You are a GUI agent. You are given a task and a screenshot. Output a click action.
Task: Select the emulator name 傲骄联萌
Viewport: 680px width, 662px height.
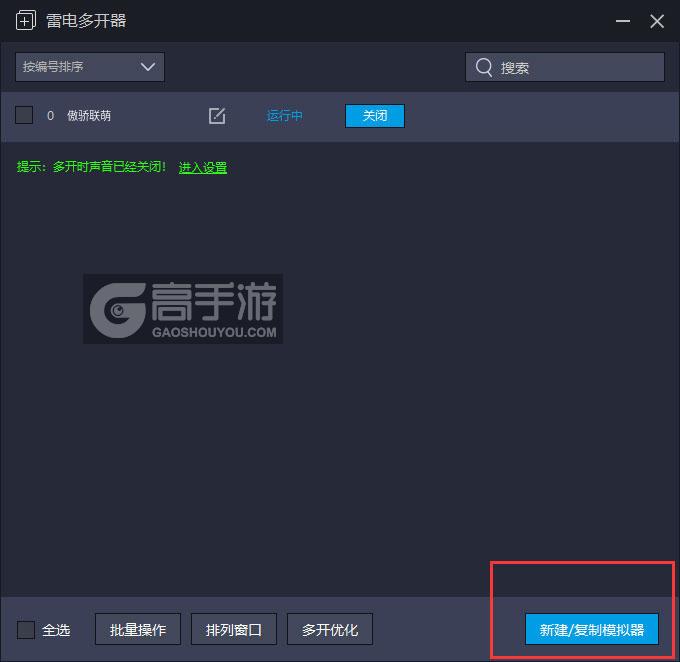point(89,116)
